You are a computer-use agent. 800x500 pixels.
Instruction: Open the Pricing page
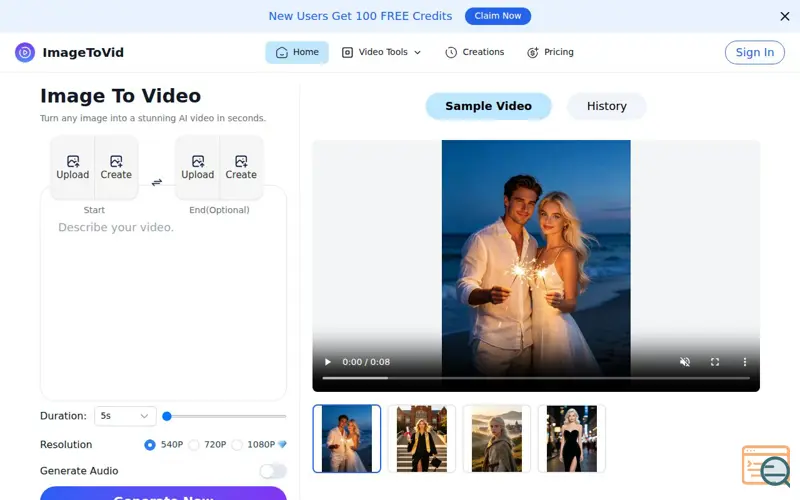(551, 52)
